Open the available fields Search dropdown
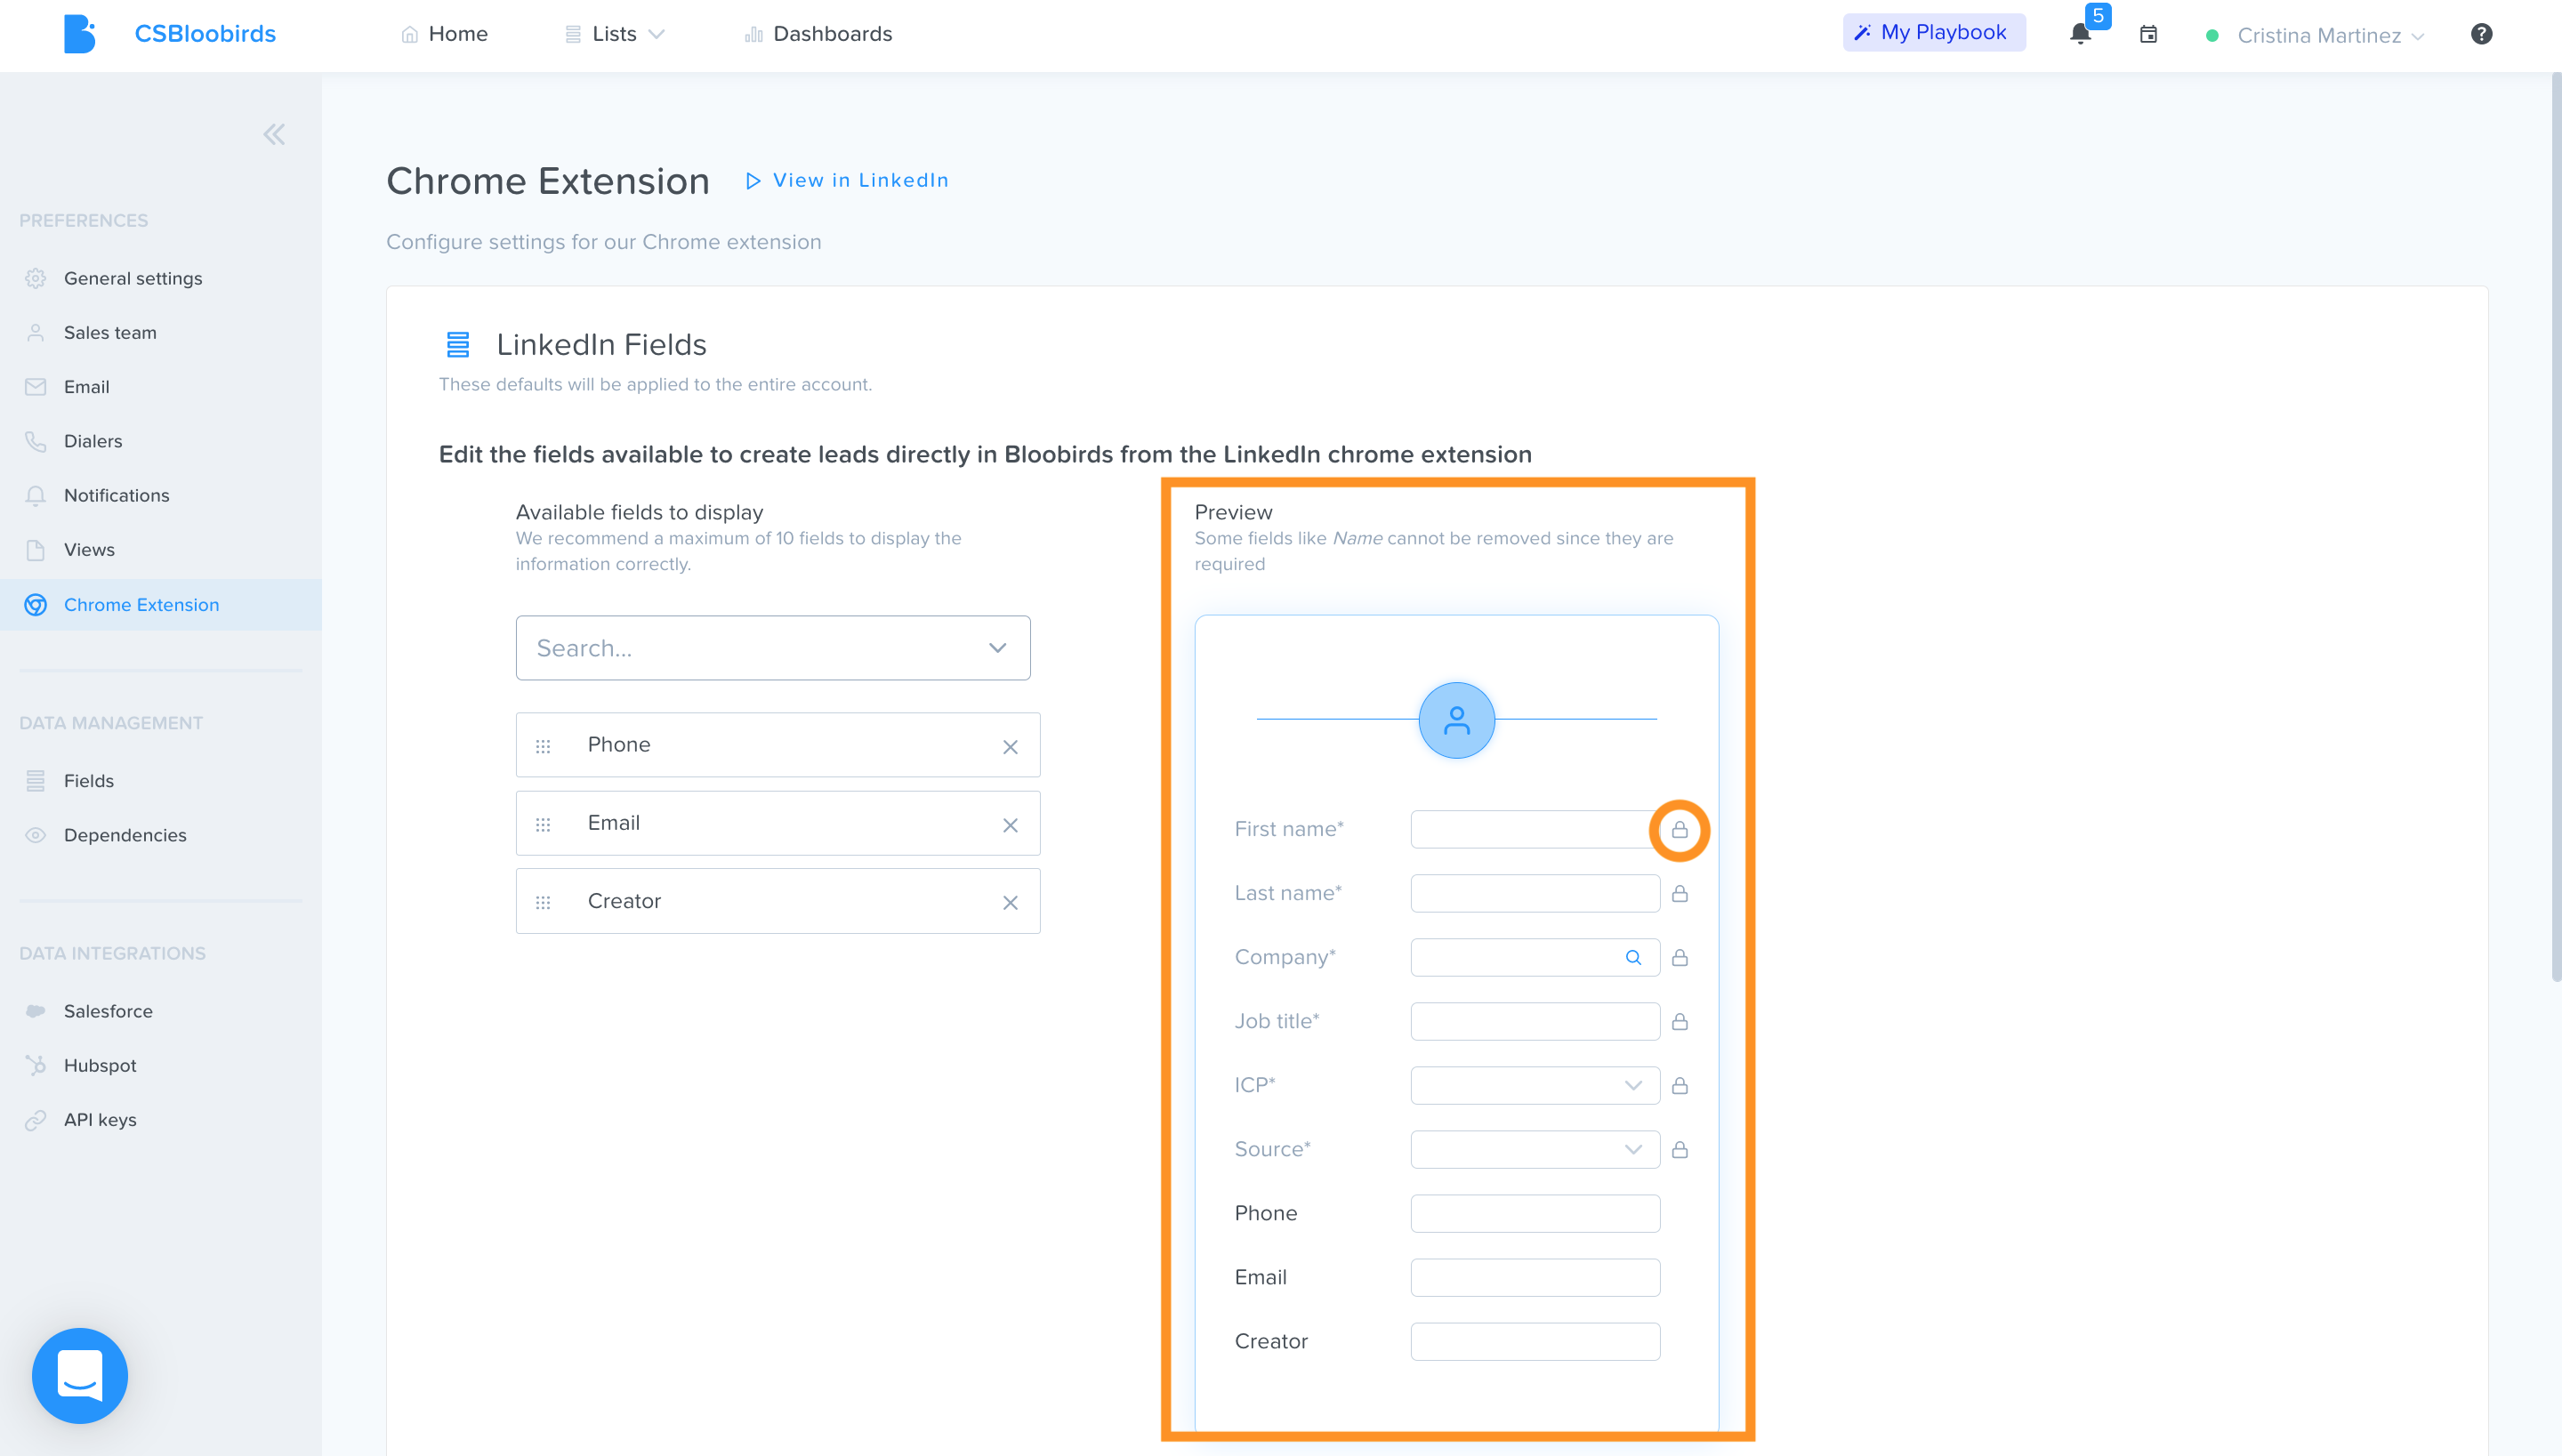The width and height of the screenshot is (2562, 1456). (x=773, y=647)
